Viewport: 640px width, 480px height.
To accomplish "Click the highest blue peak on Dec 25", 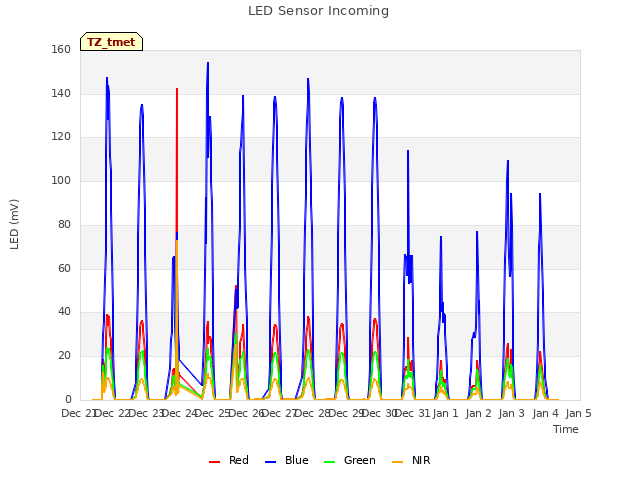I will (208, 64).
